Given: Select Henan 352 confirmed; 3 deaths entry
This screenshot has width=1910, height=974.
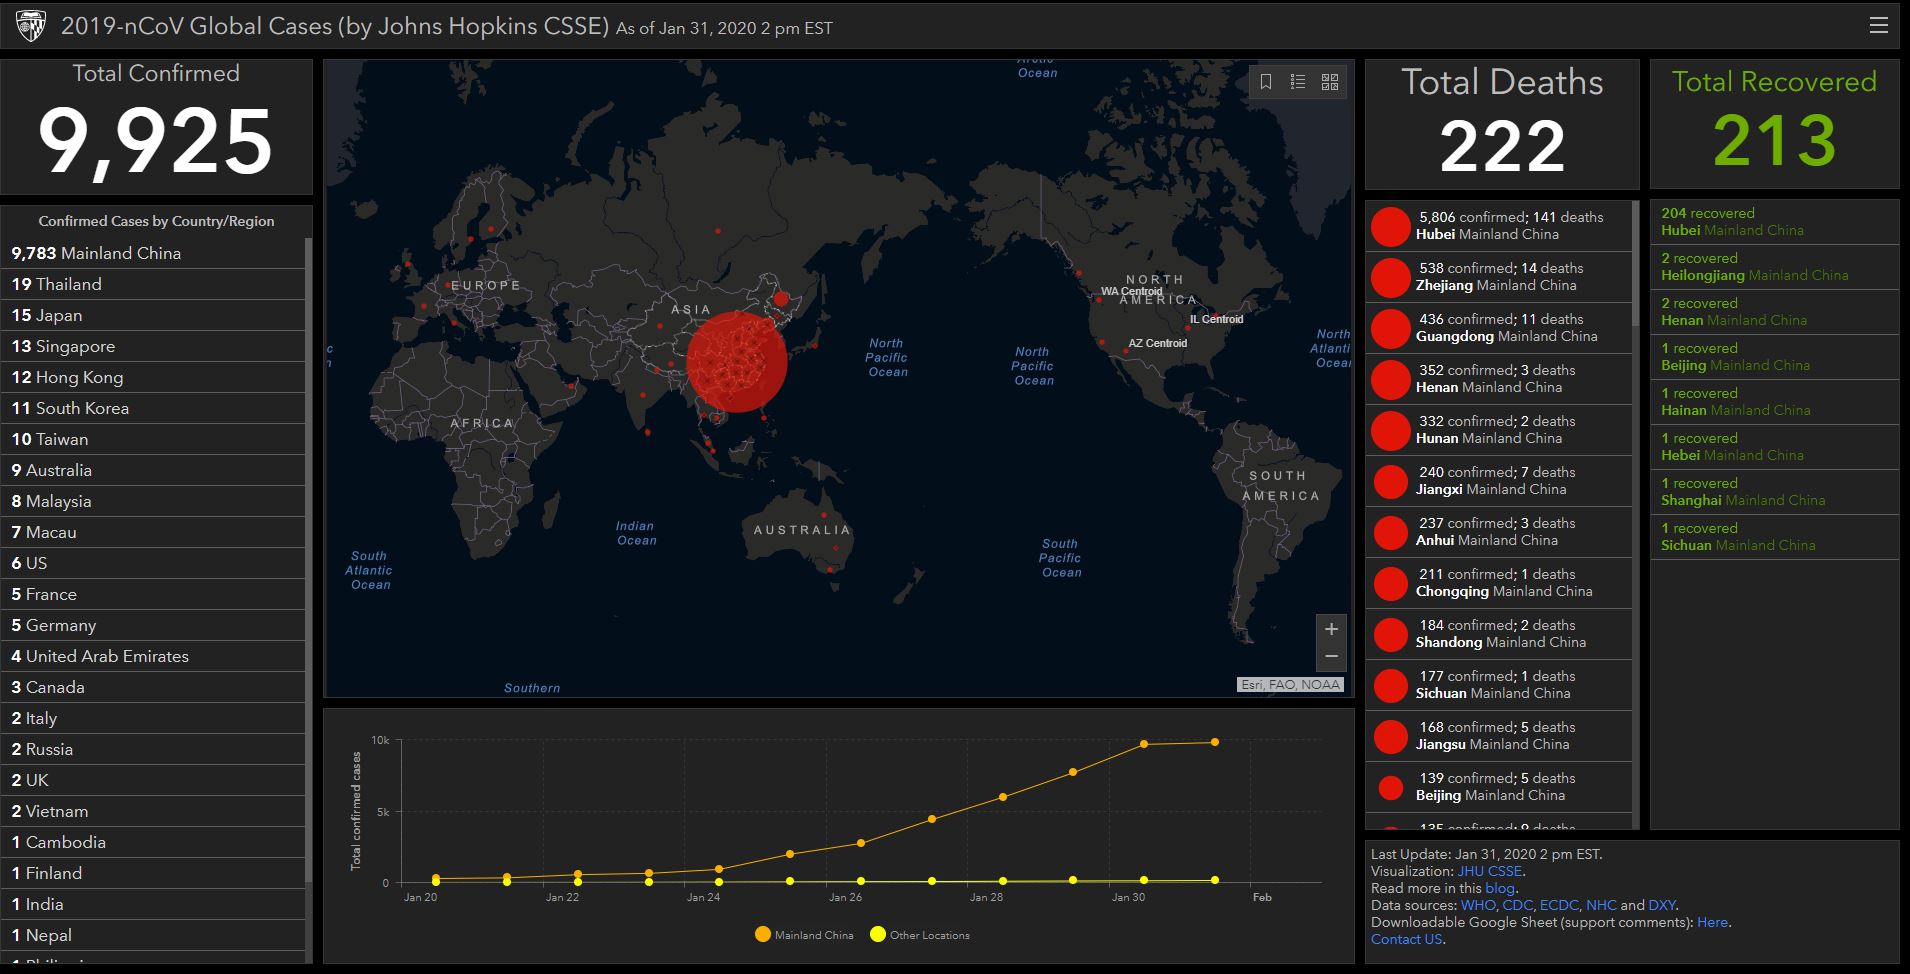Looking at the screenshot, I should (1498, 379).
